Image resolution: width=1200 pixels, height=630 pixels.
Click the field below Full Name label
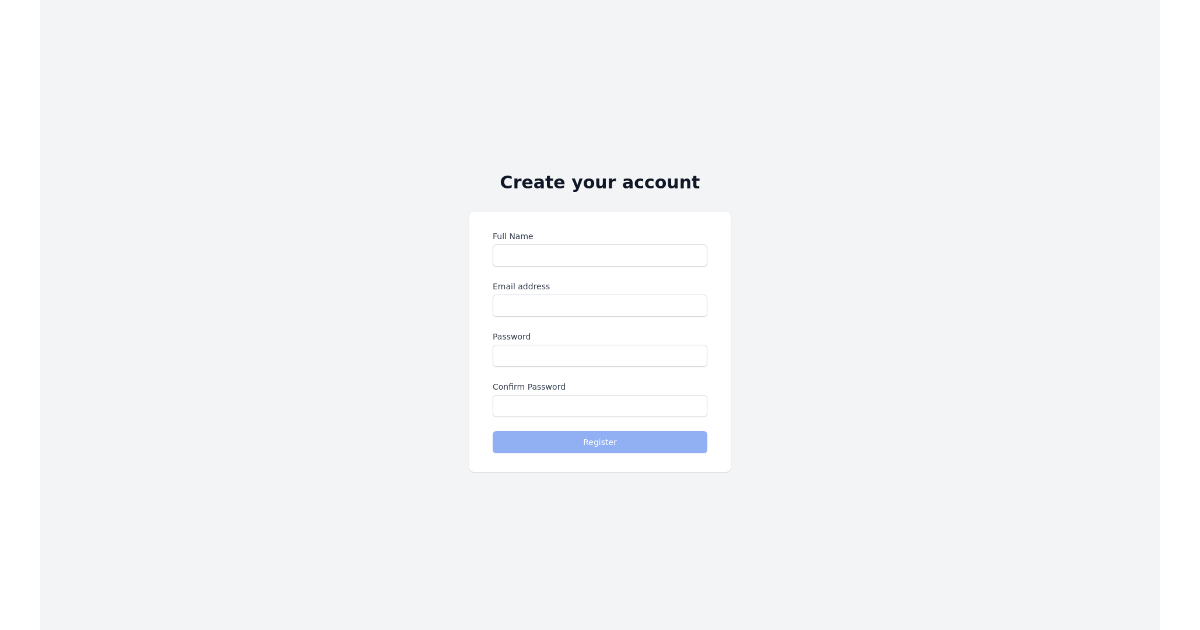(599, 255)
